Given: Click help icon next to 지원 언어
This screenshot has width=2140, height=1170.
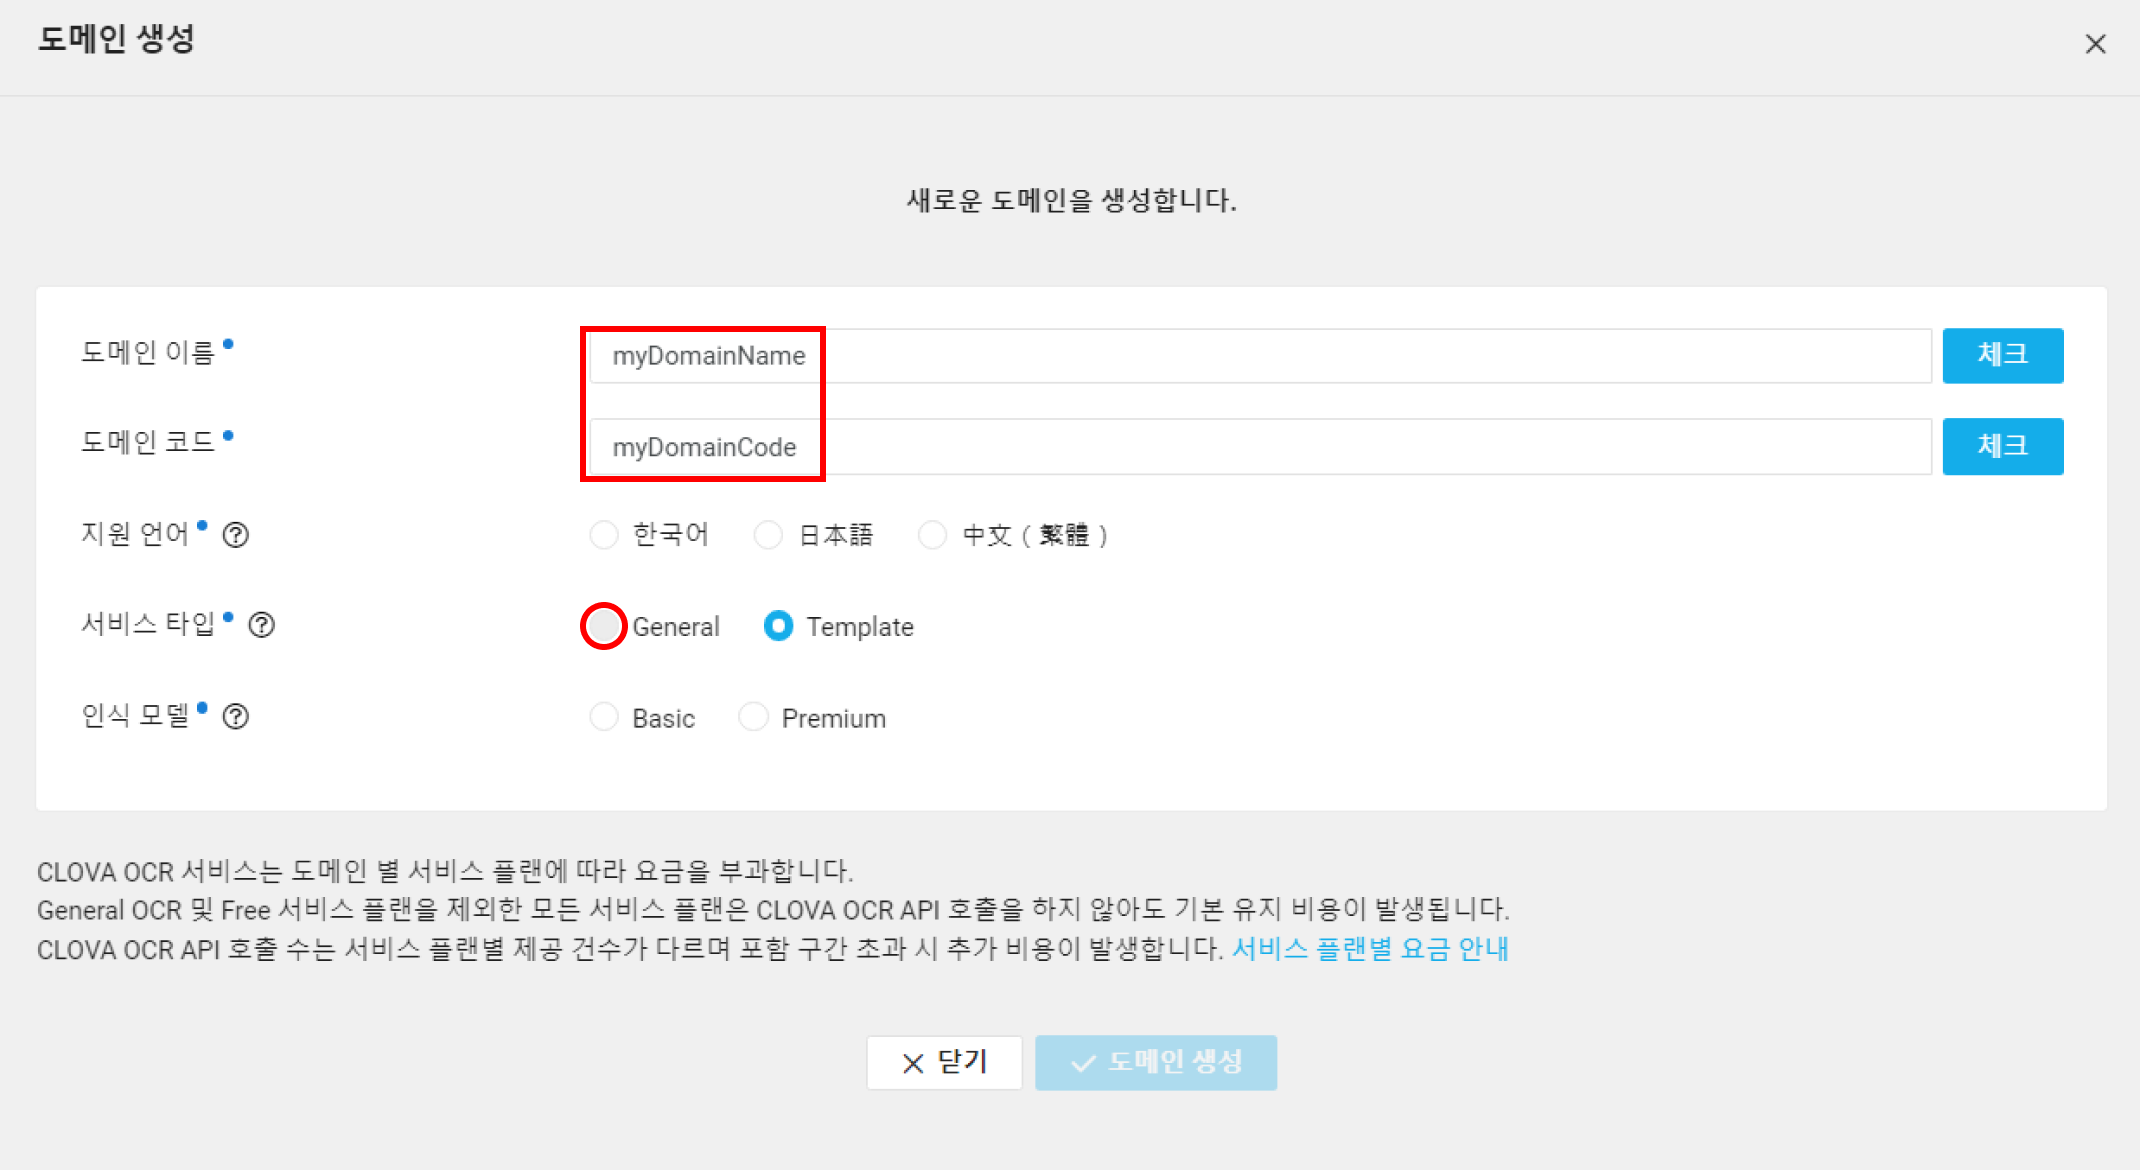Looking at the screenshot, I should click(236, 535).
